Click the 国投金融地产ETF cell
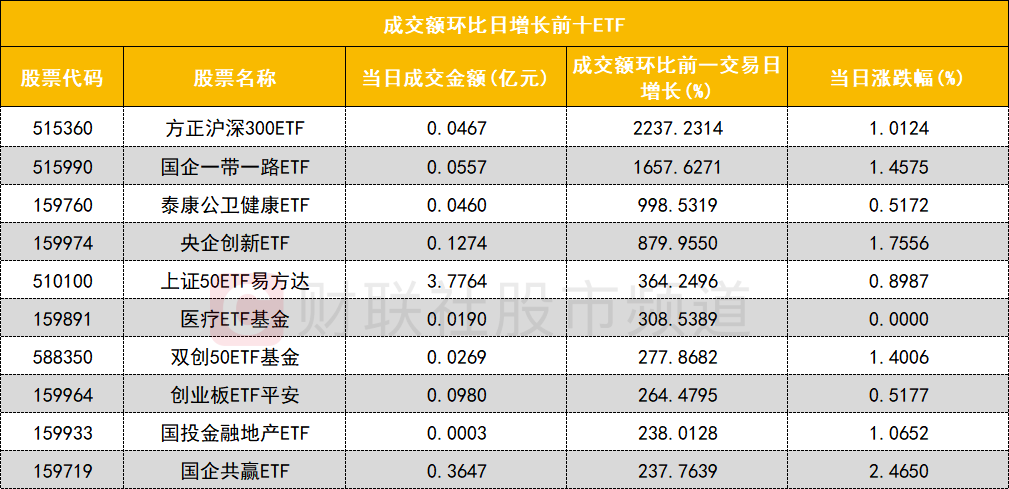This screenshot has height=489, width=1009. [x=235, y=433]
